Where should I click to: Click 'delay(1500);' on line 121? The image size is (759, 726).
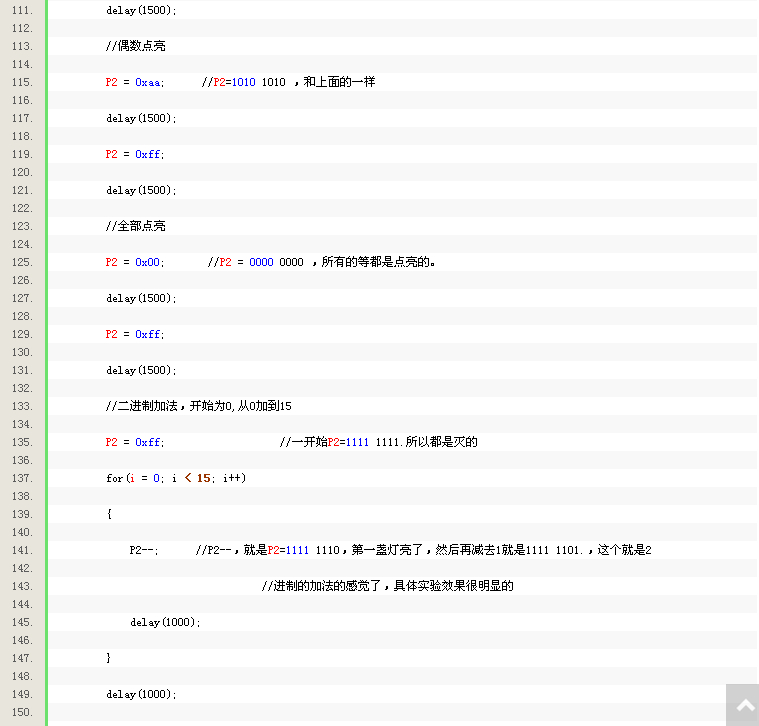(141, 190)
